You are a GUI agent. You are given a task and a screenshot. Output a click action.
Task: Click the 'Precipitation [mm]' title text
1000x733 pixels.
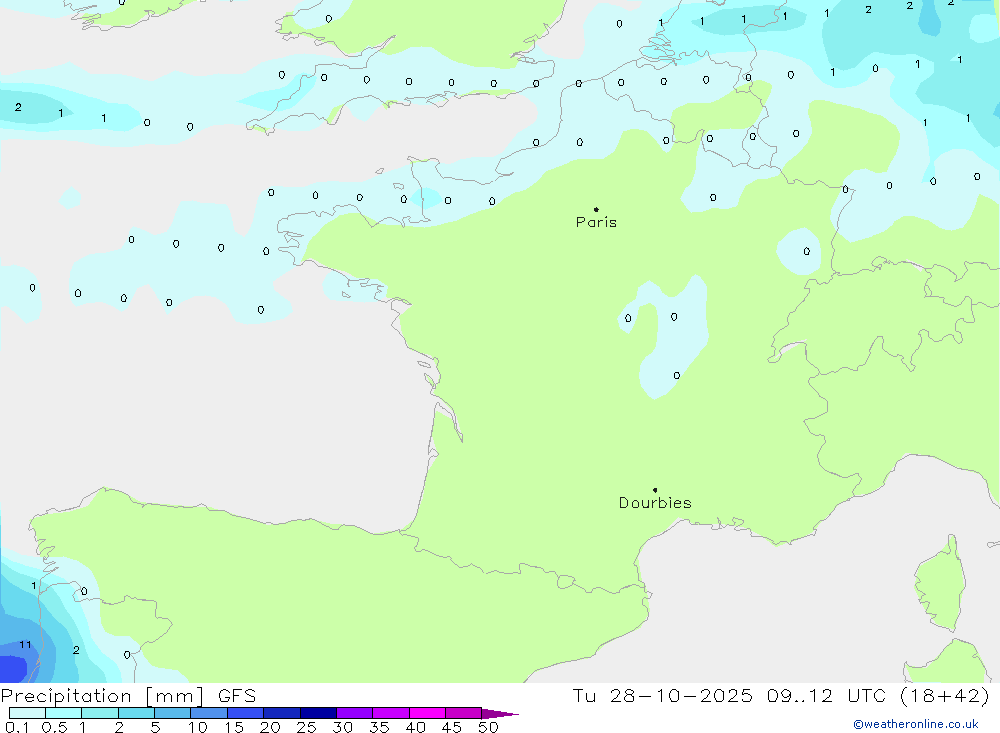[102, 696]
